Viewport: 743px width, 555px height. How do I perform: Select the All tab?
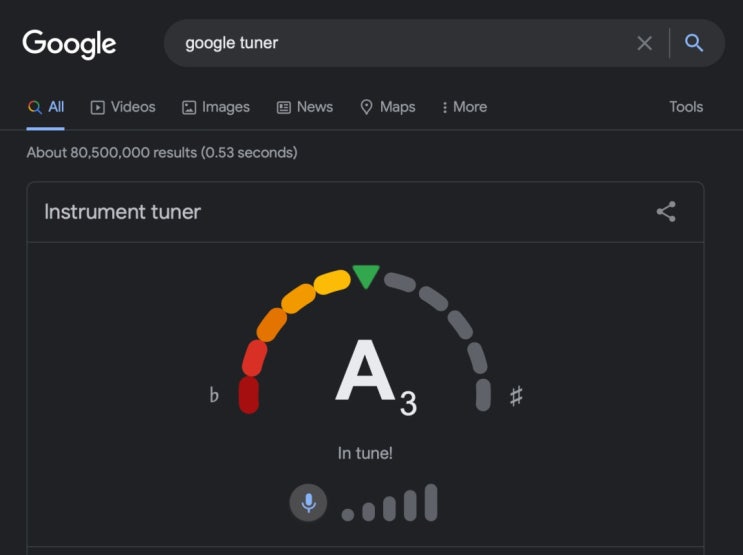pos(45,107)
